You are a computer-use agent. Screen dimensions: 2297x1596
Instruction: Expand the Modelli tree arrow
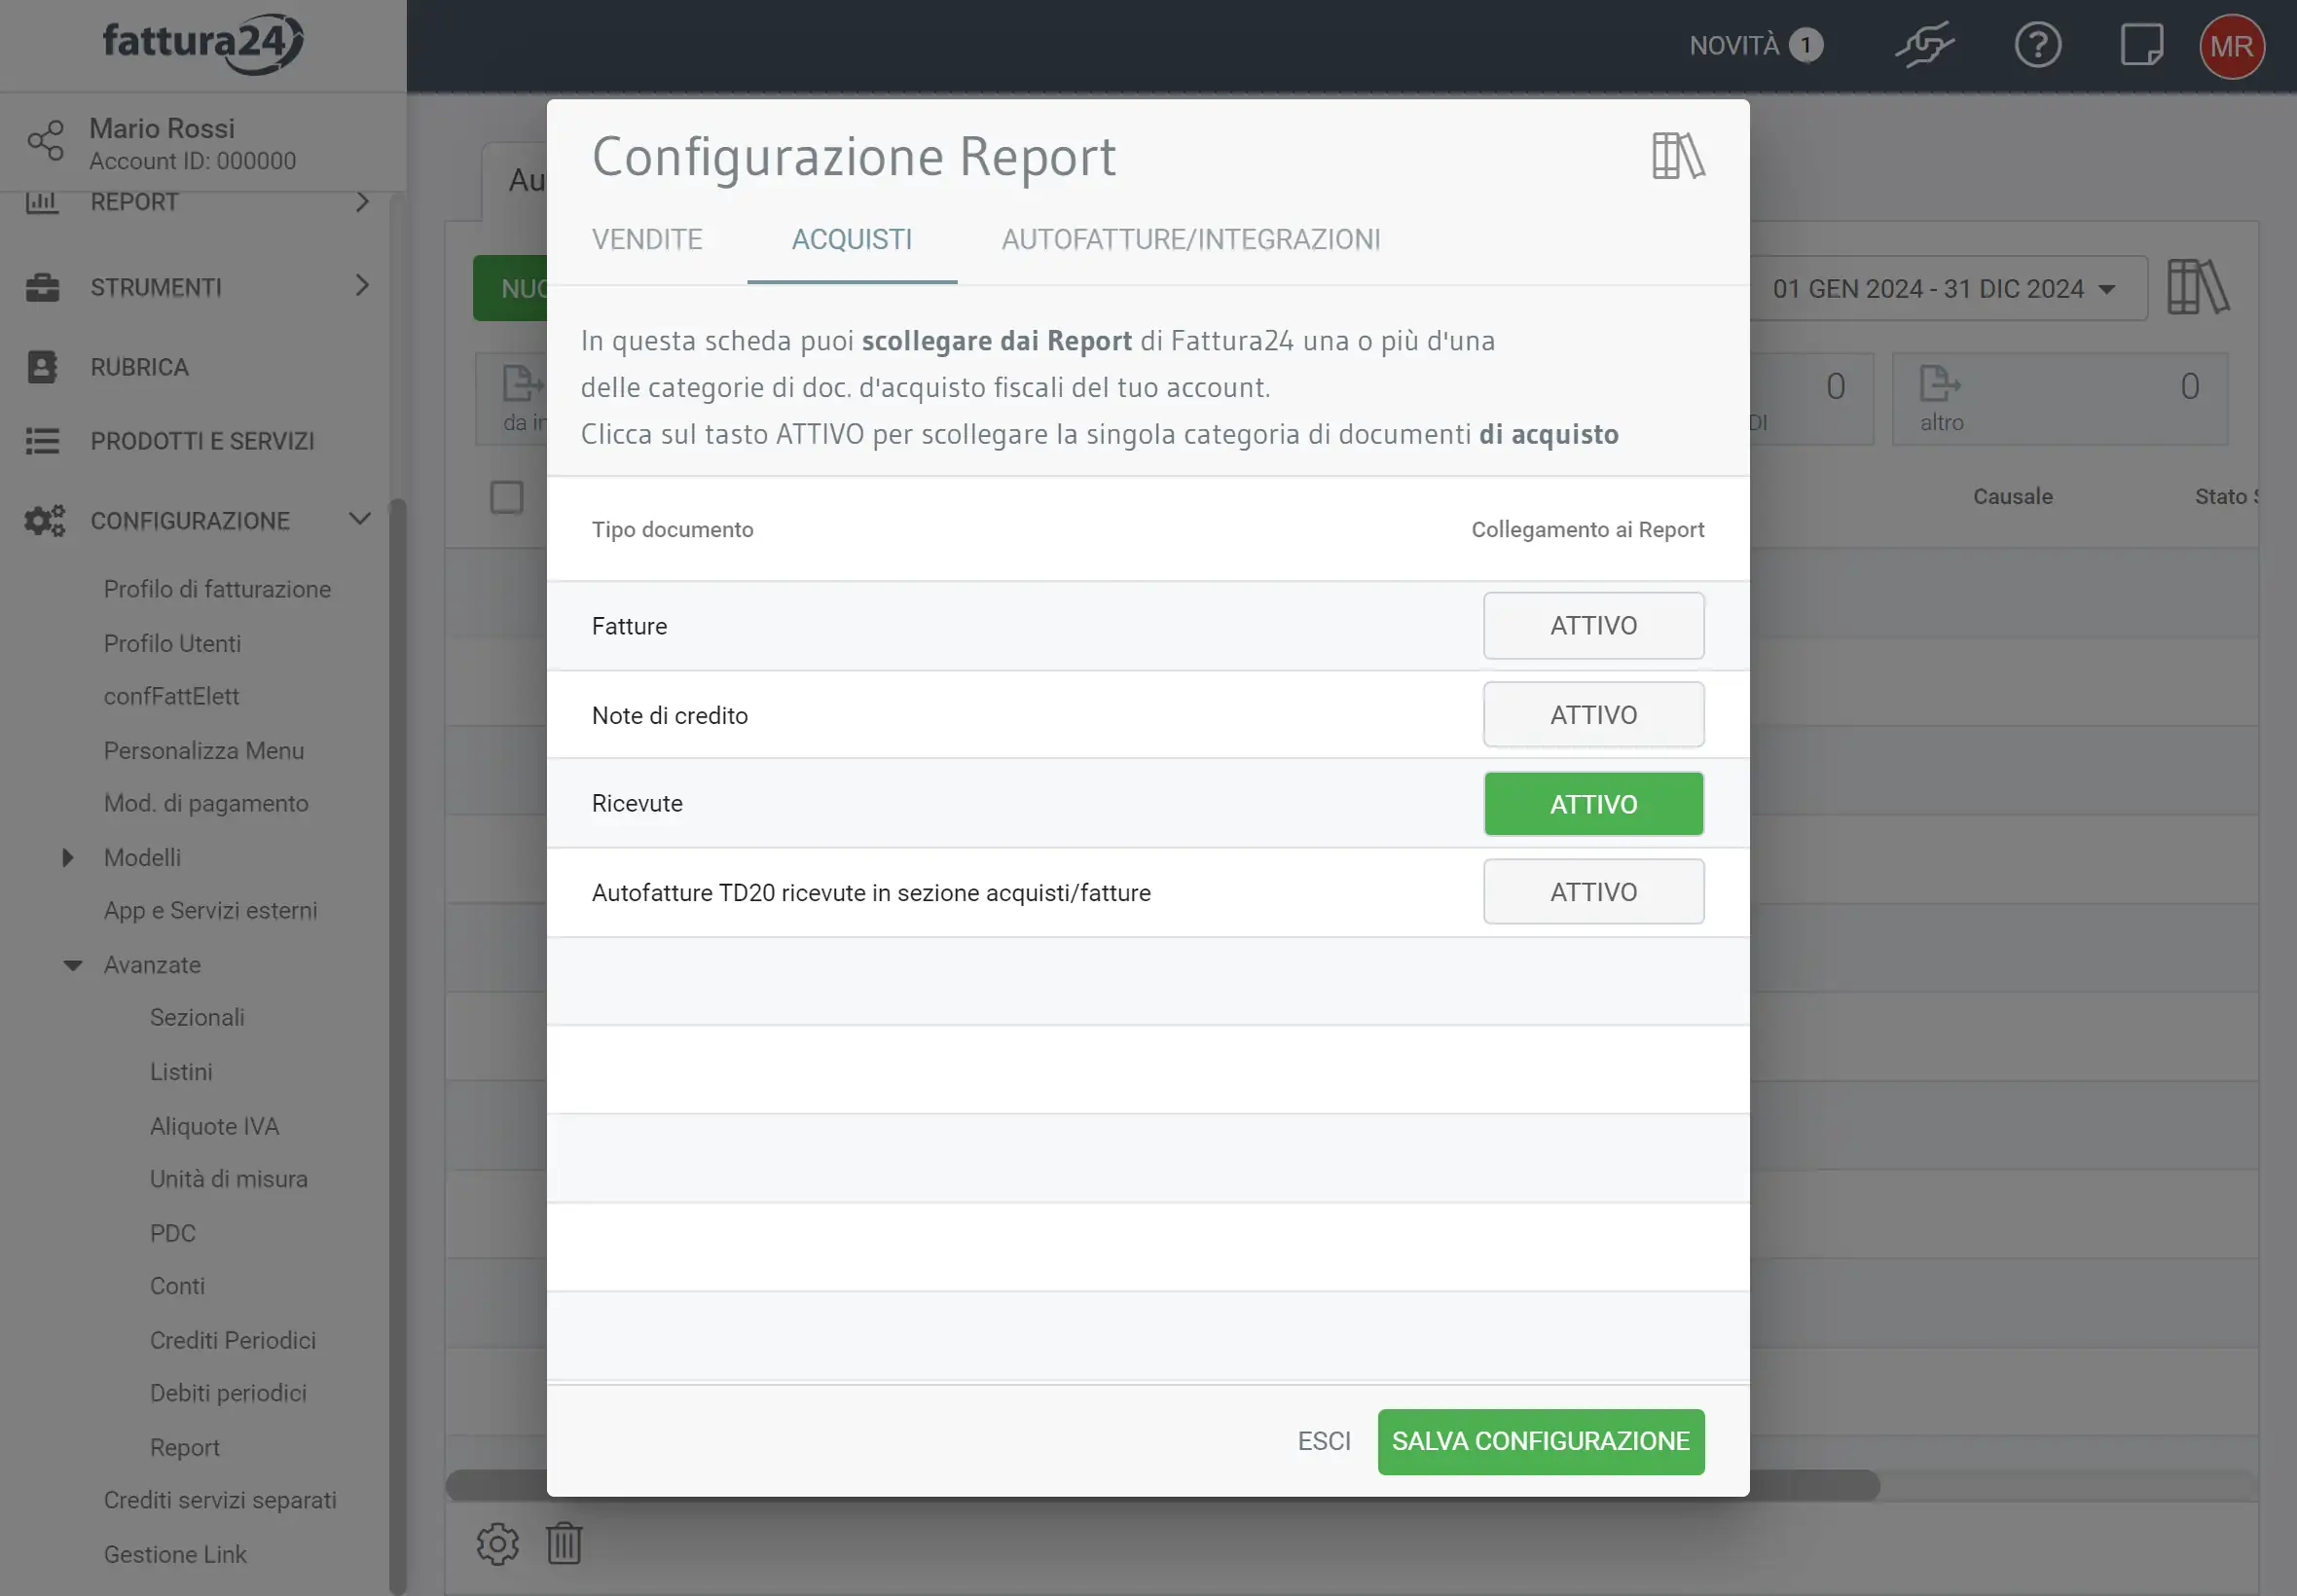67,857
